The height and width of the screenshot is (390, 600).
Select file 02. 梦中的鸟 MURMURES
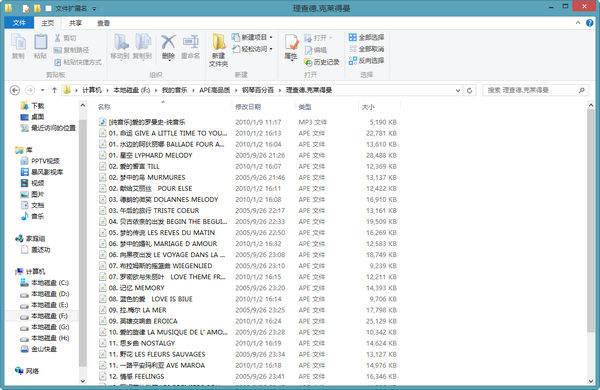pos(142,178)
